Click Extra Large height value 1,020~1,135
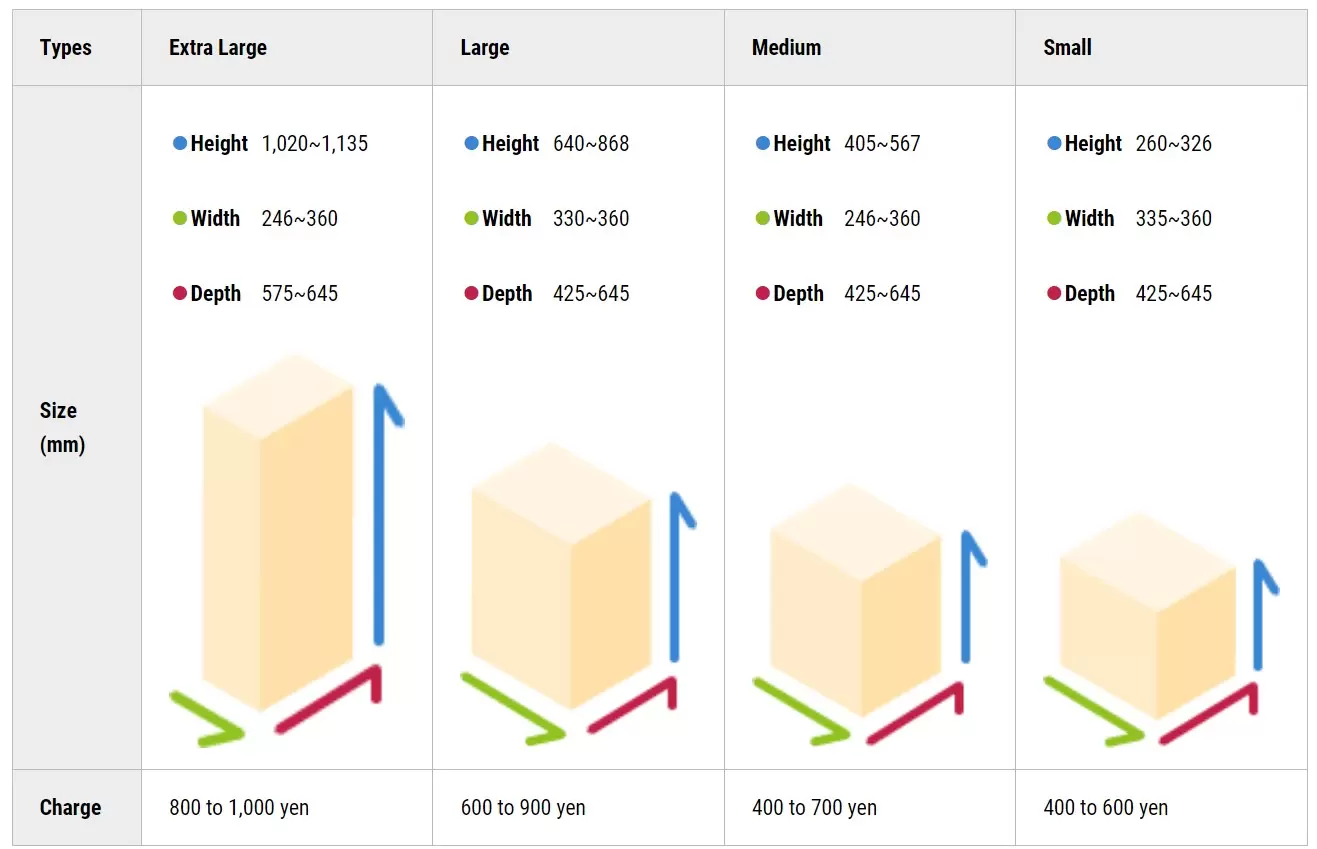This screenshot has height=849, width=1317. (x=315, y=143)
